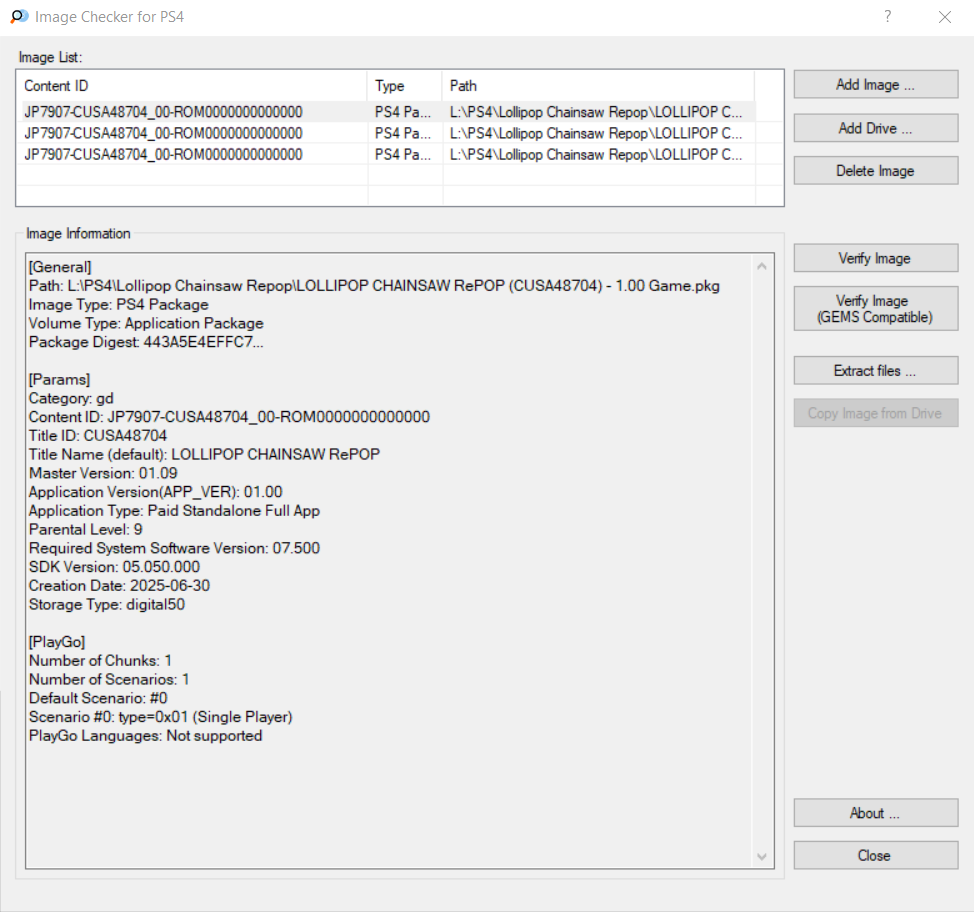
Task: Select the Title ID: CUSA48704 line
Action: click(98, 435)
